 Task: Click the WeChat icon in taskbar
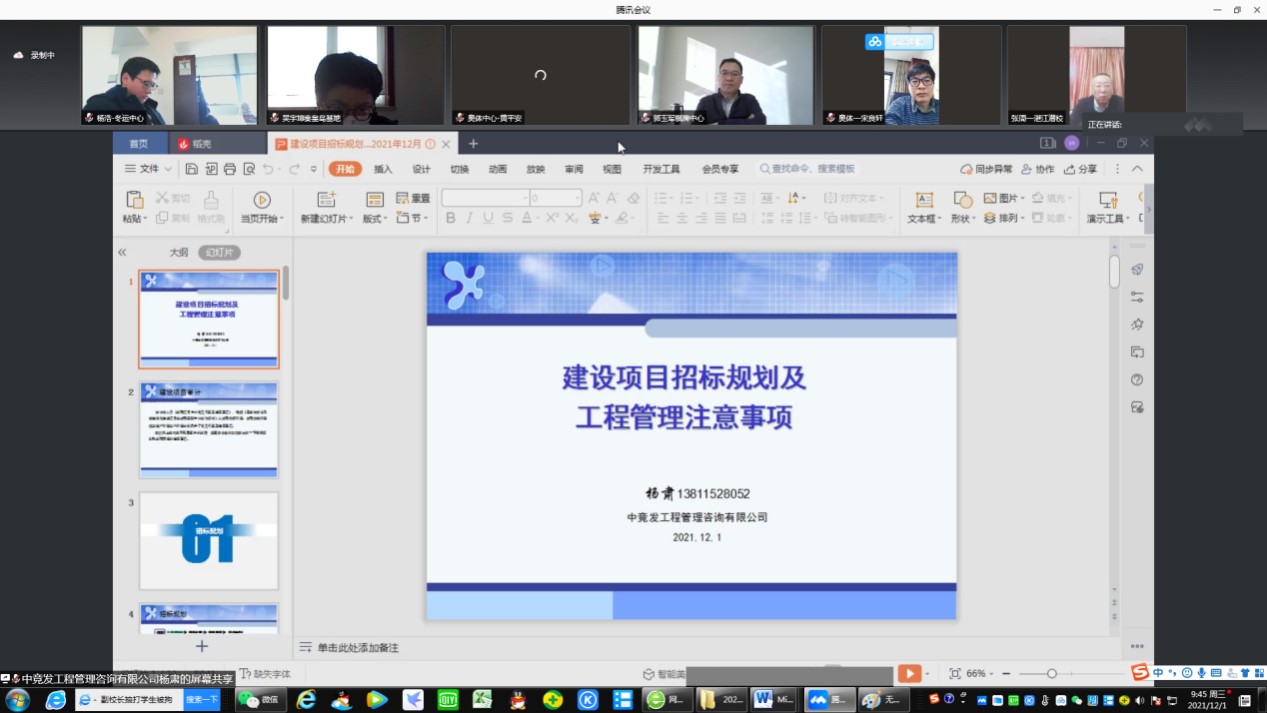point(260,700)
